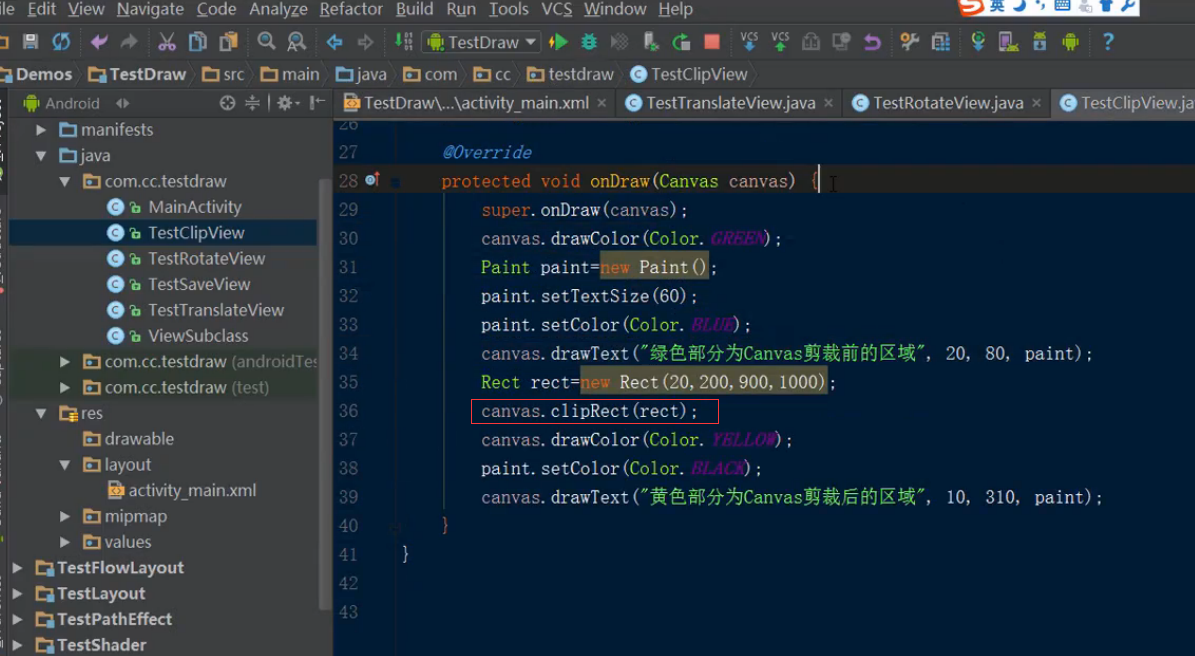This screenshot has height=656, width=1195.
Task: Click the Make Project build icon
Action: coord(403,42)
